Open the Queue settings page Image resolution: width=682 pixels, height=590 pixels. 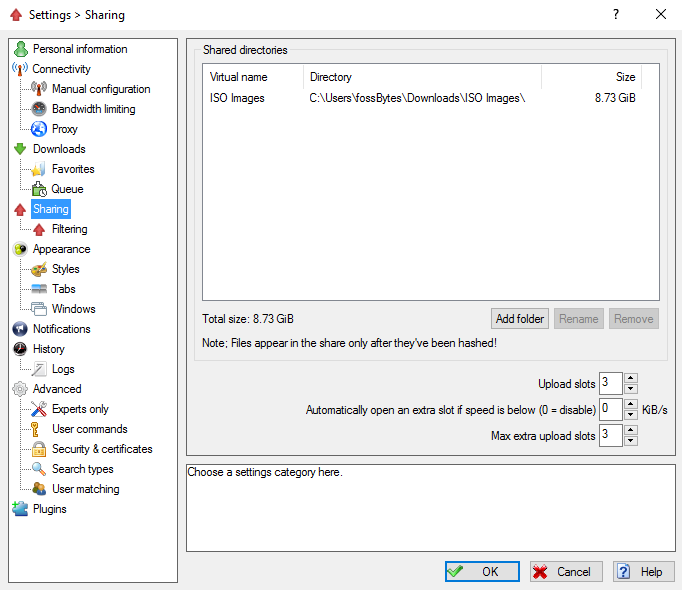tap(67, 189)
